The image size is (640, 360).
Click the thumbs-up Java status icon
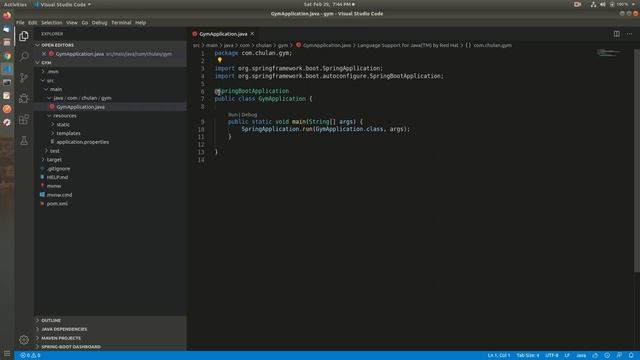tap(595, 356)
